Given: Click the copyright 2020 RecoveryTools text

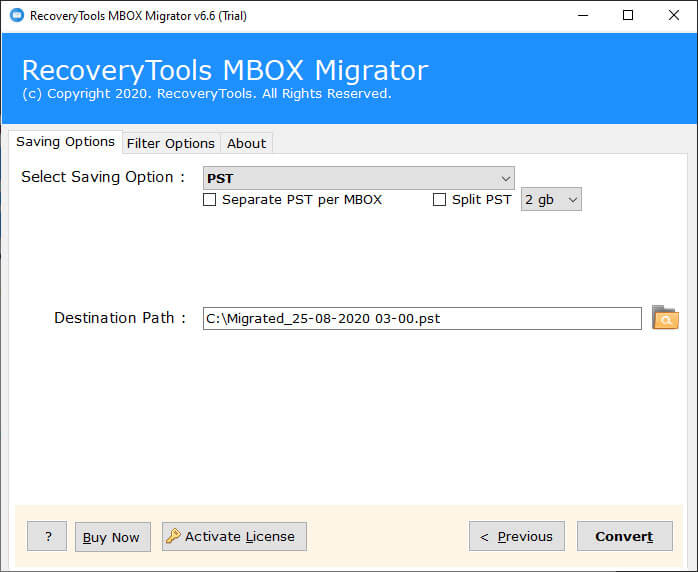Looking at the screenshot, I should pos(207,93).
